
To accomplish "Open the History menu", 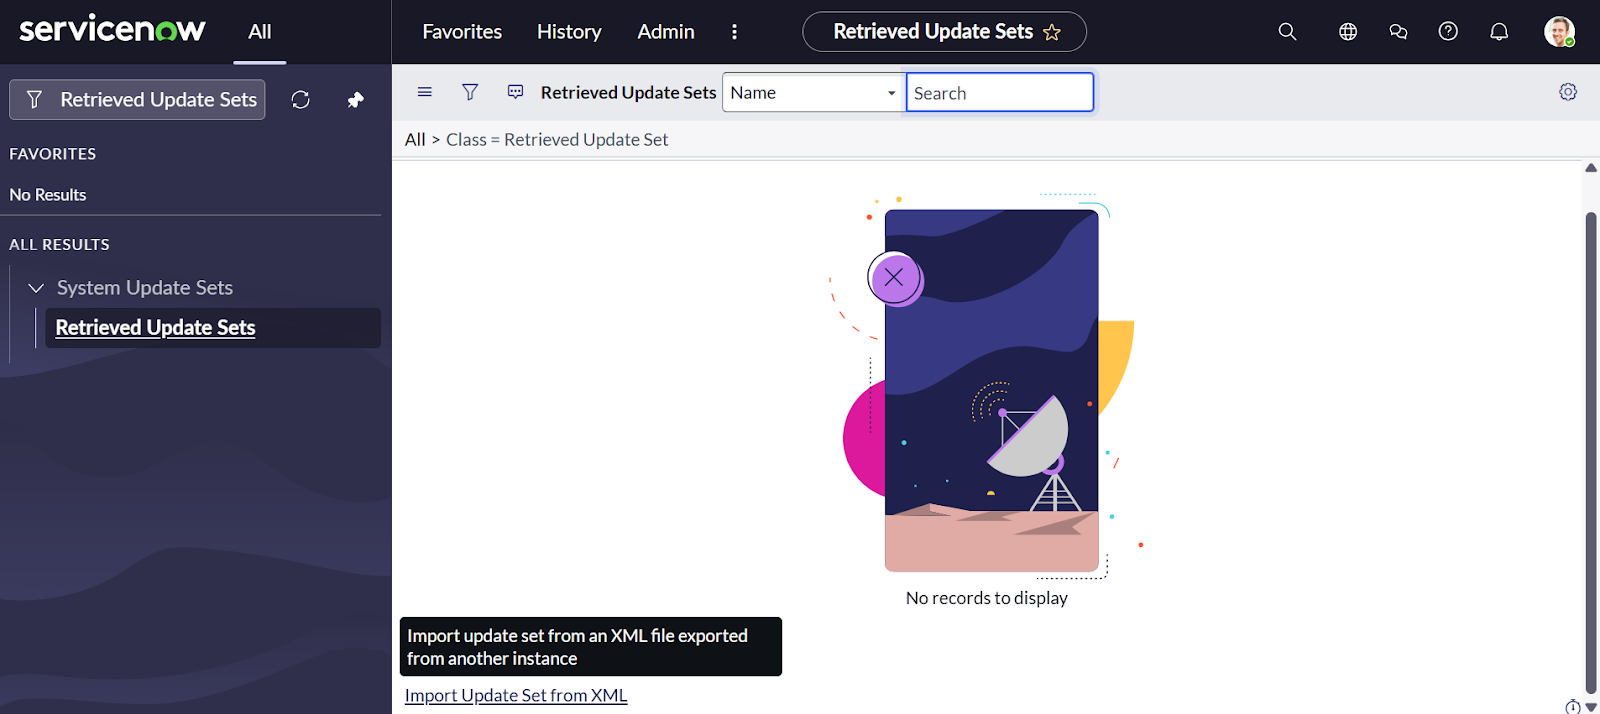I will point(569,32).
